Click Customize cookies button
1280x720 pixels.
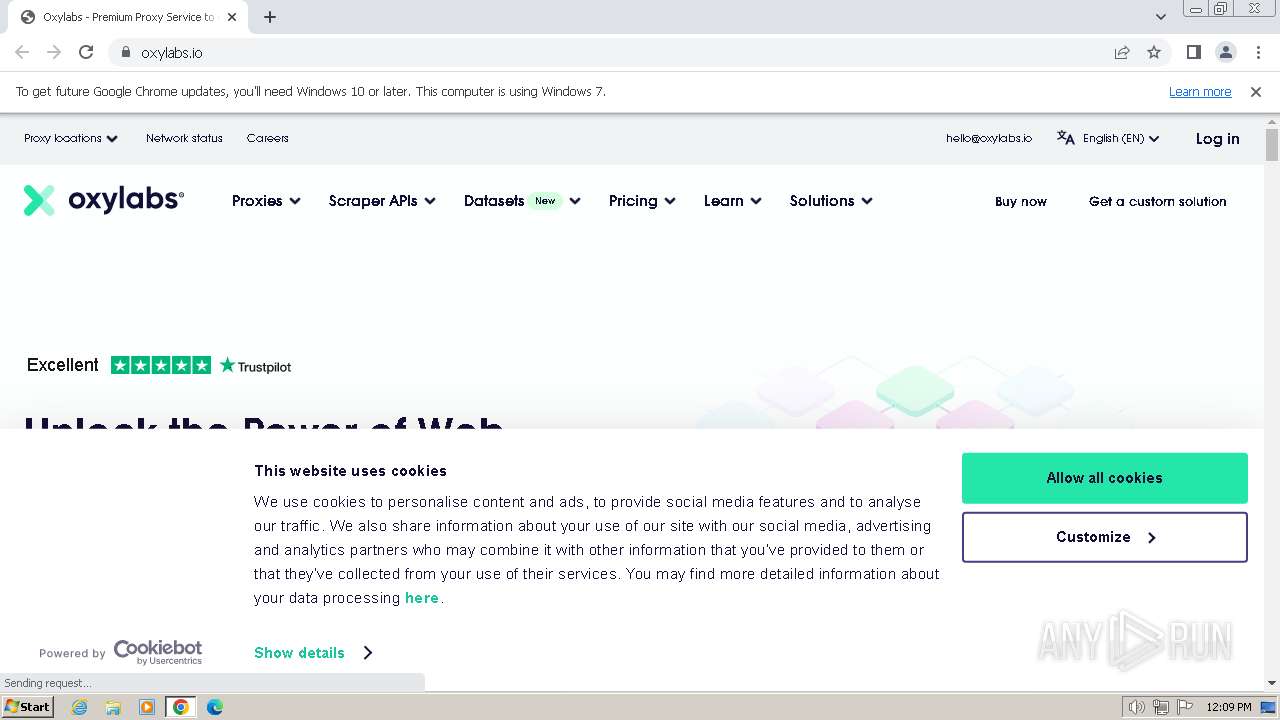(x=1105, y=537)
